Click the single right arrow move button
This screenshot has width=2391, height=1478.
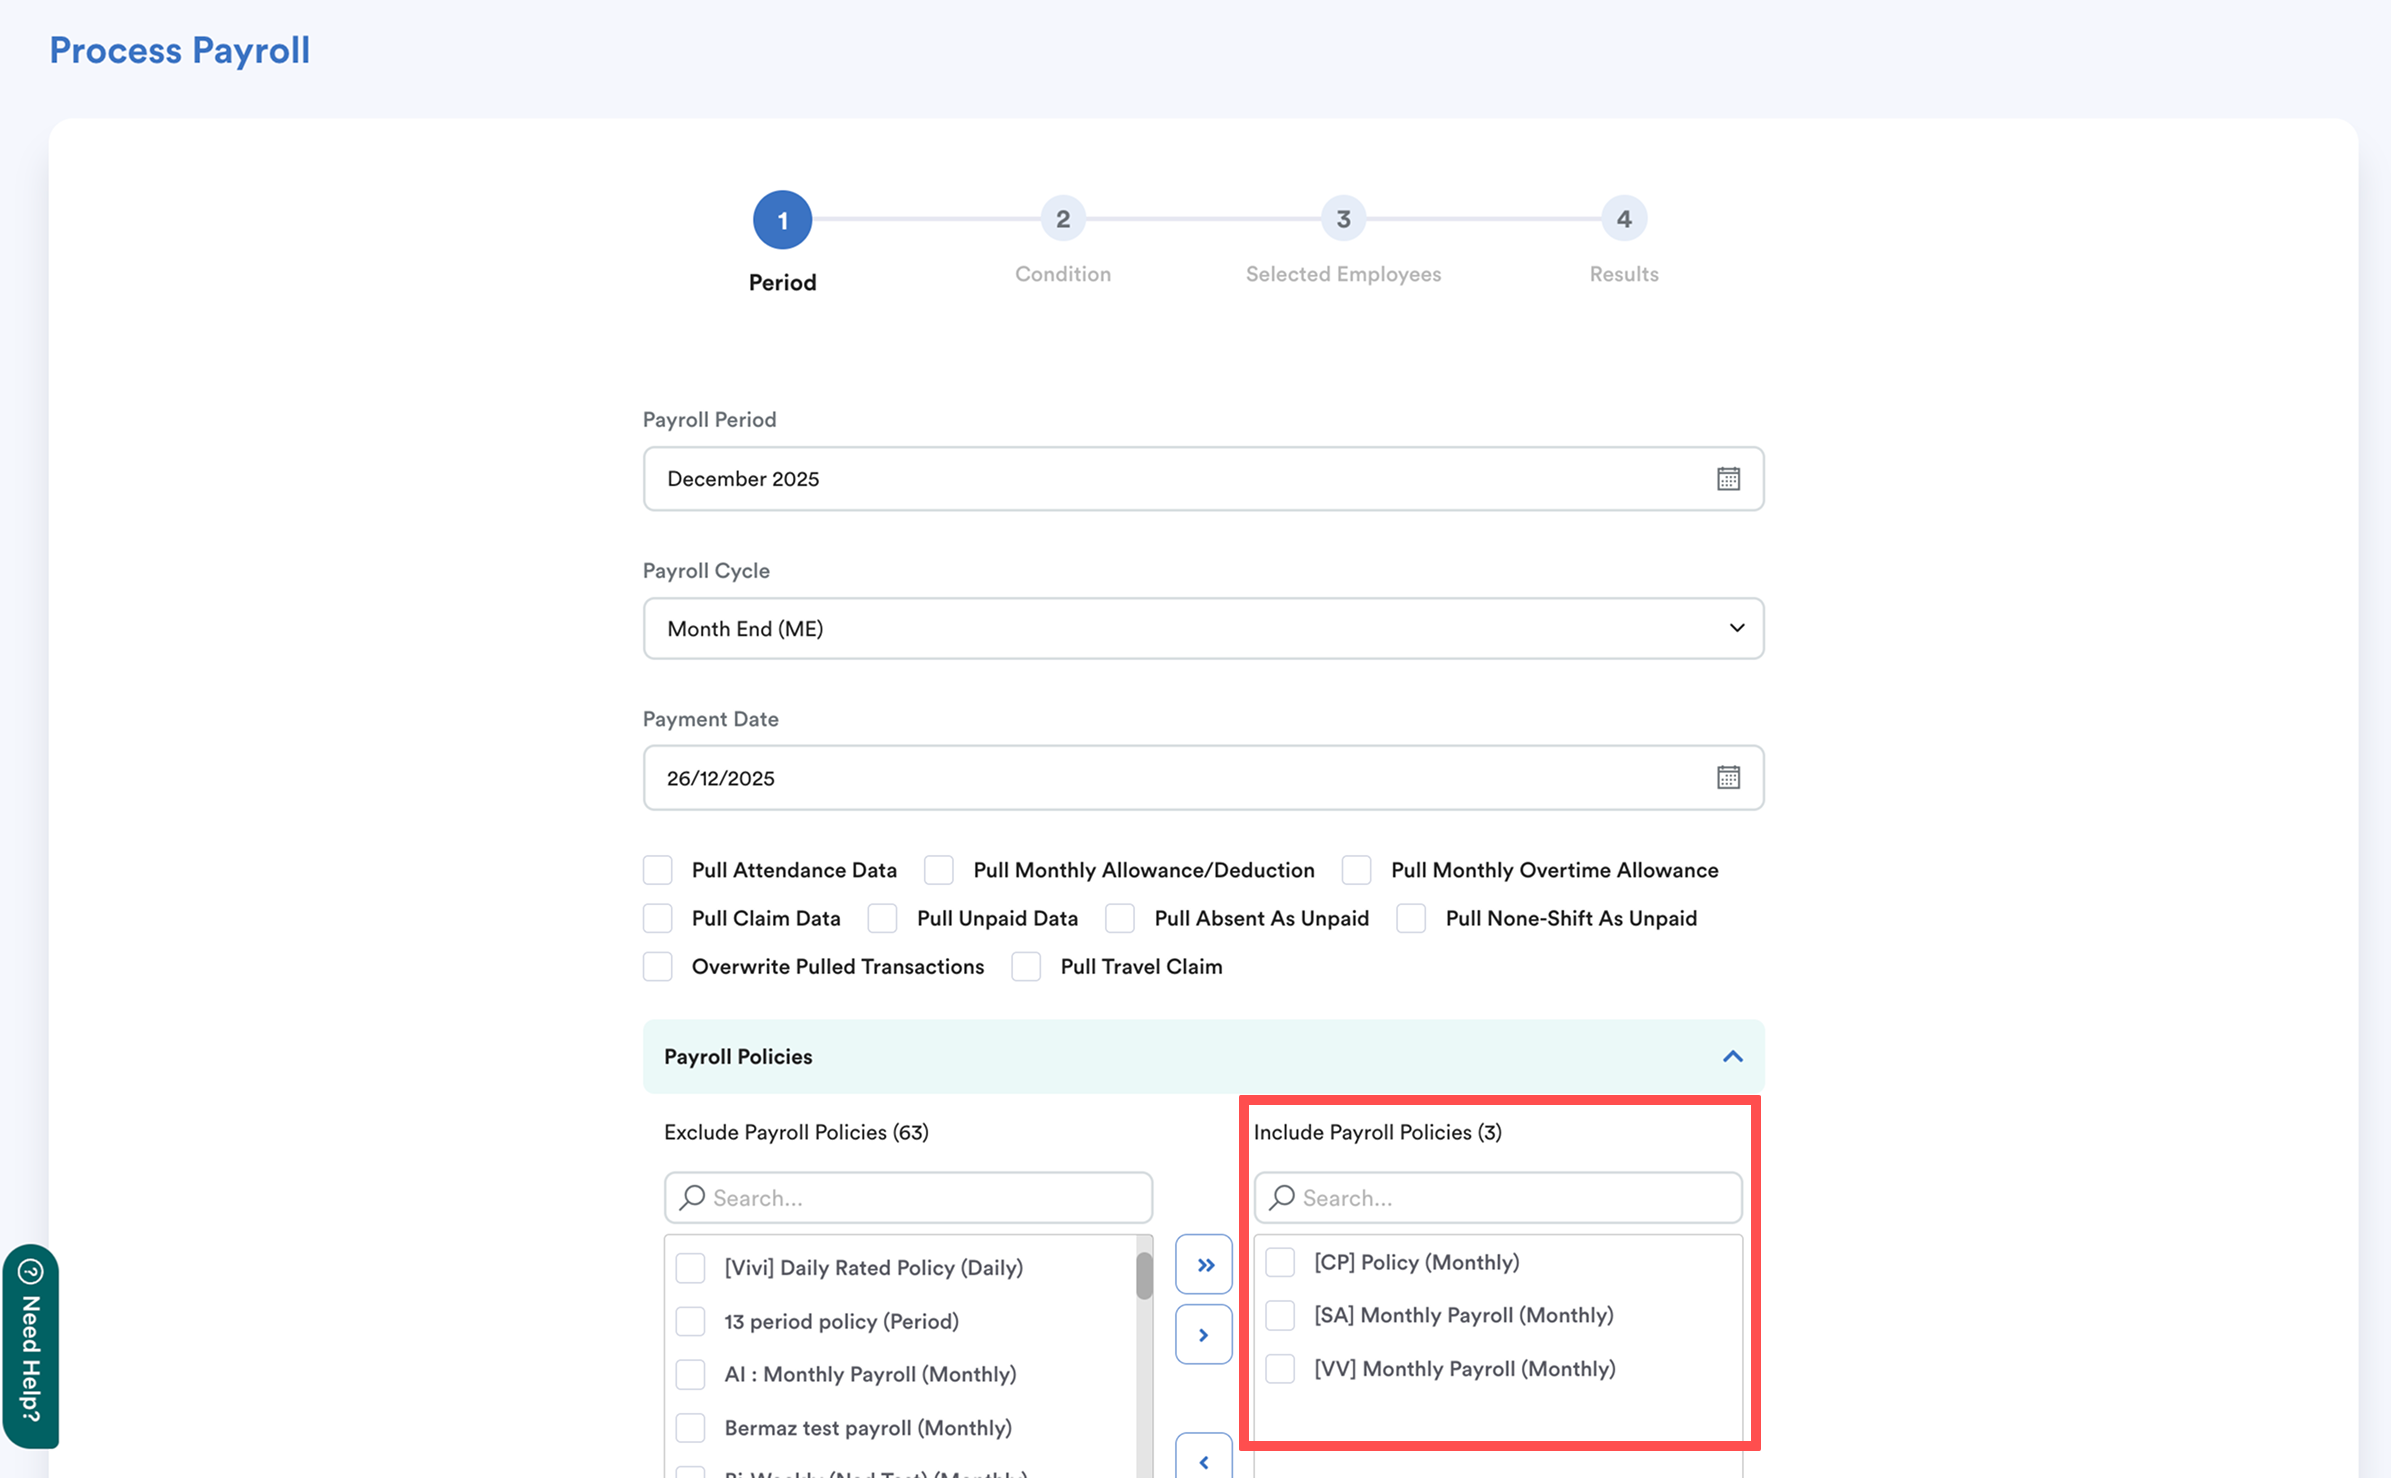[x=1204, y=1335]
